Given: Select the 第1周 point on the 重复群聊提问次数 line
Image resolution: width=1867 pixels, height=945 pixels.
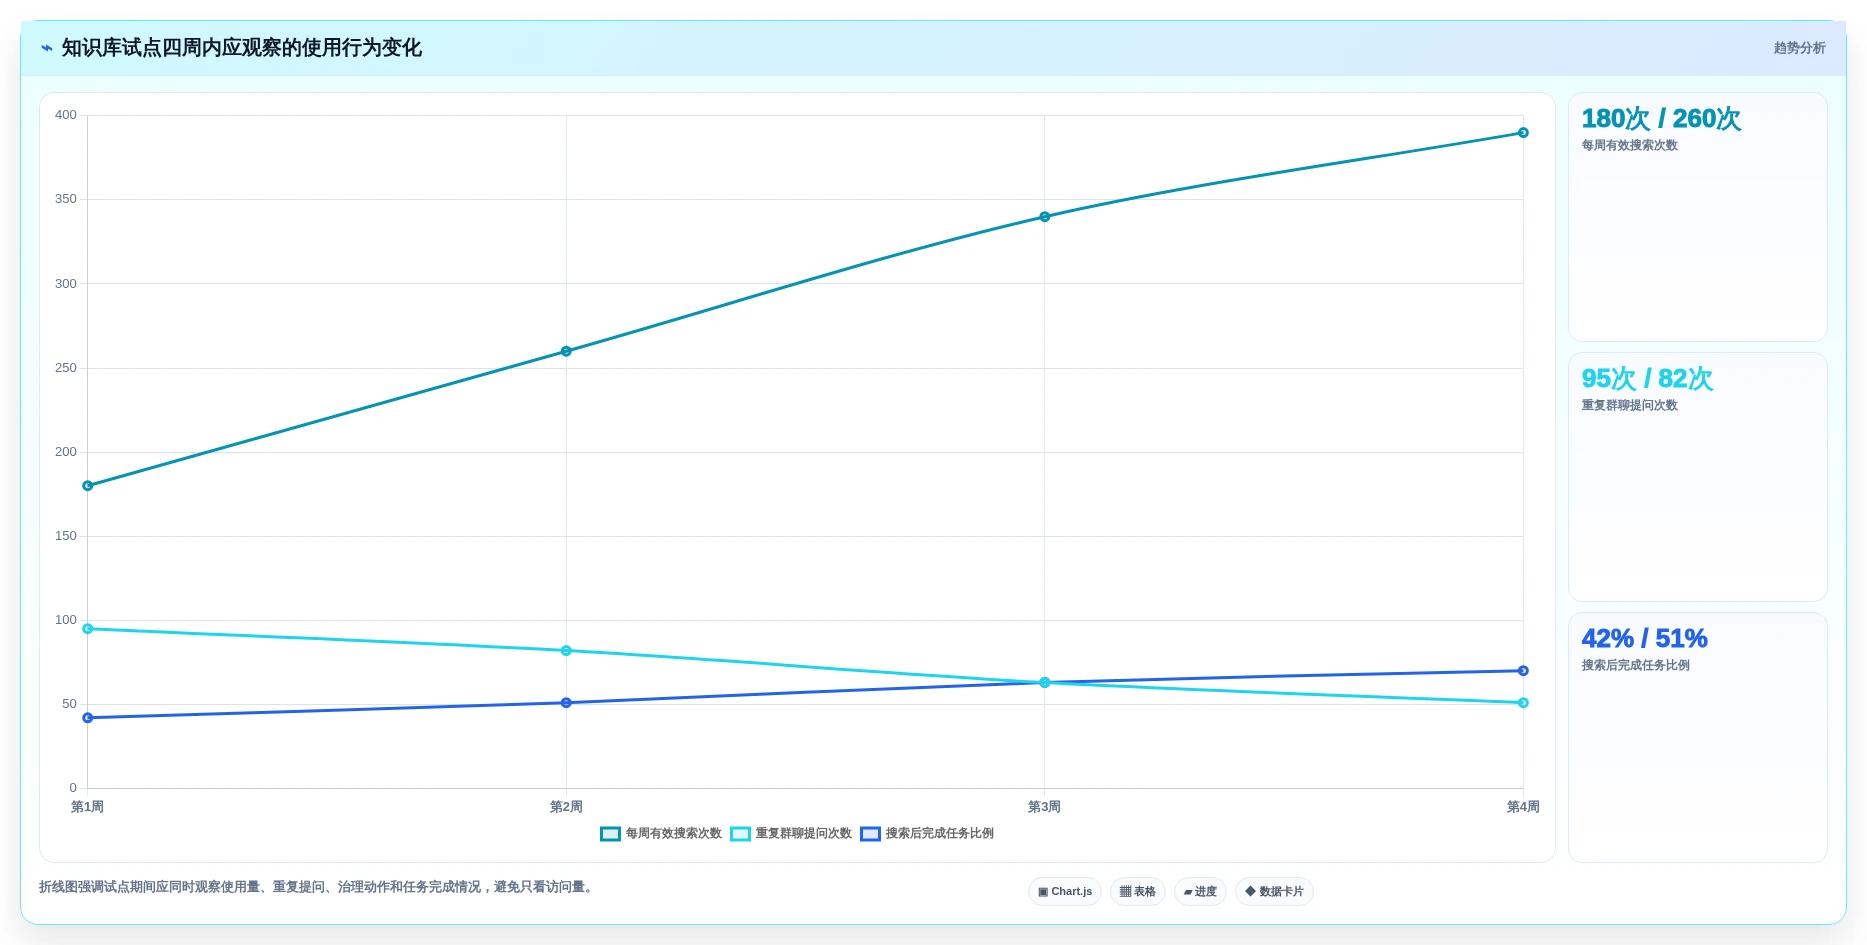Looking at the screenshot, I should [x=88, y=629].
